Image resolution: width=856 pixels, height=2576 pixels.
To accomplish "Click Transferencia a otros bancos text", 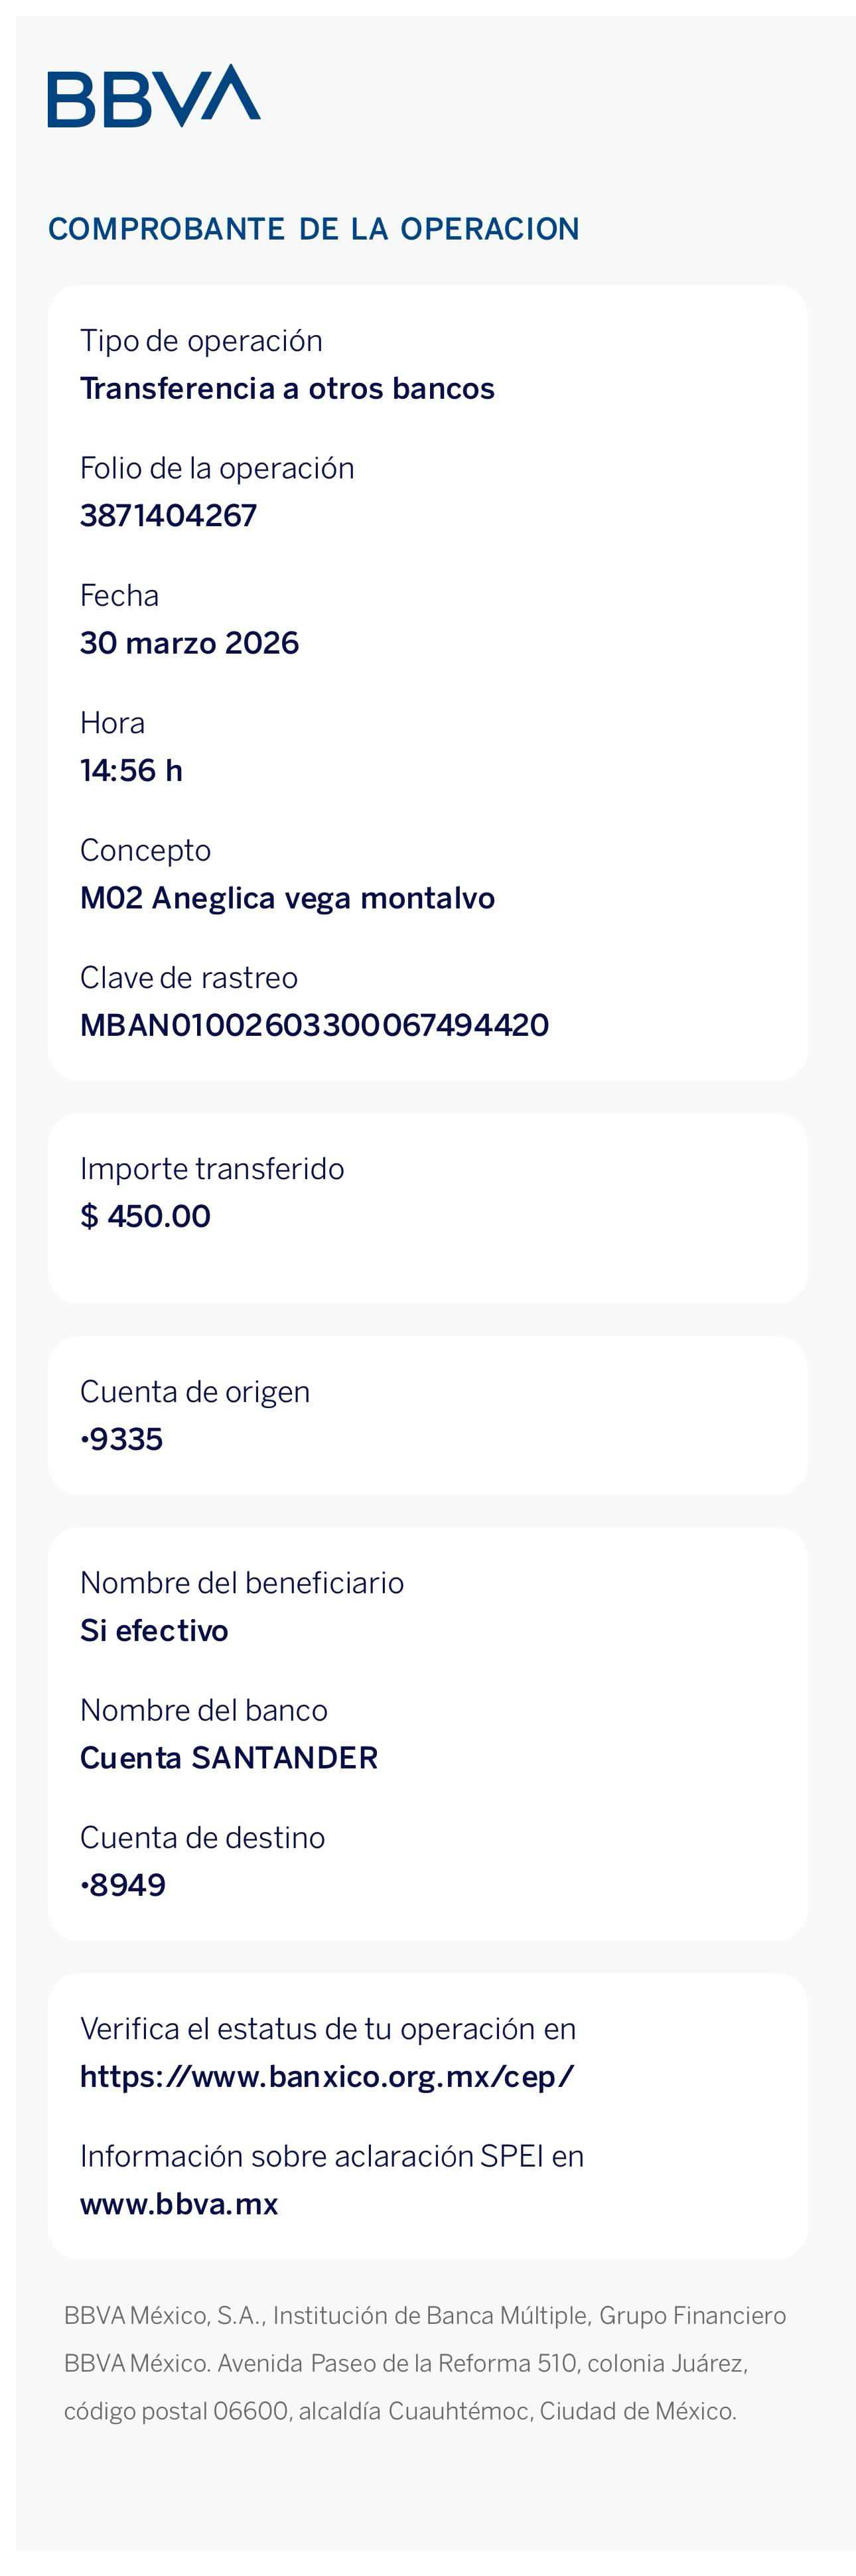I will pos(287,388).
